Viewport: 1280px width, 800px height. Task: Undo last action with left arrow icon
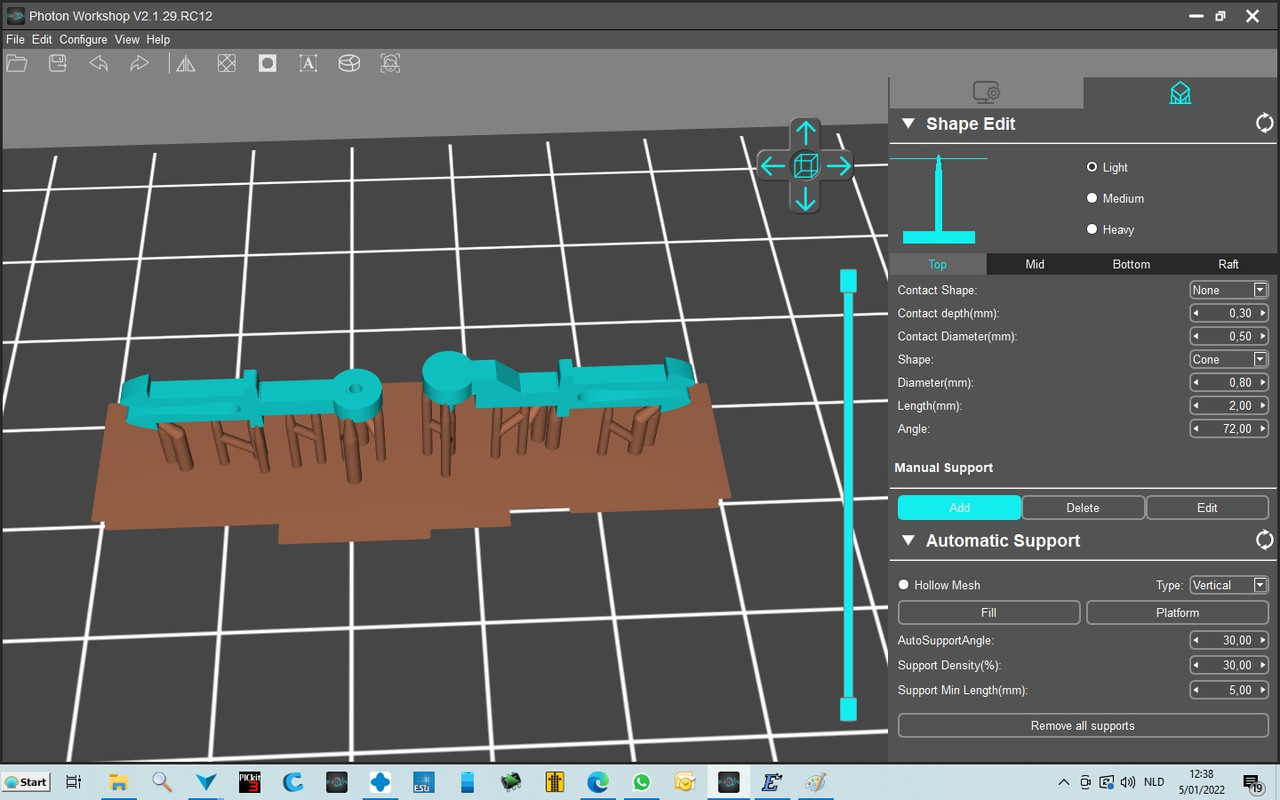tap(98, 63)
